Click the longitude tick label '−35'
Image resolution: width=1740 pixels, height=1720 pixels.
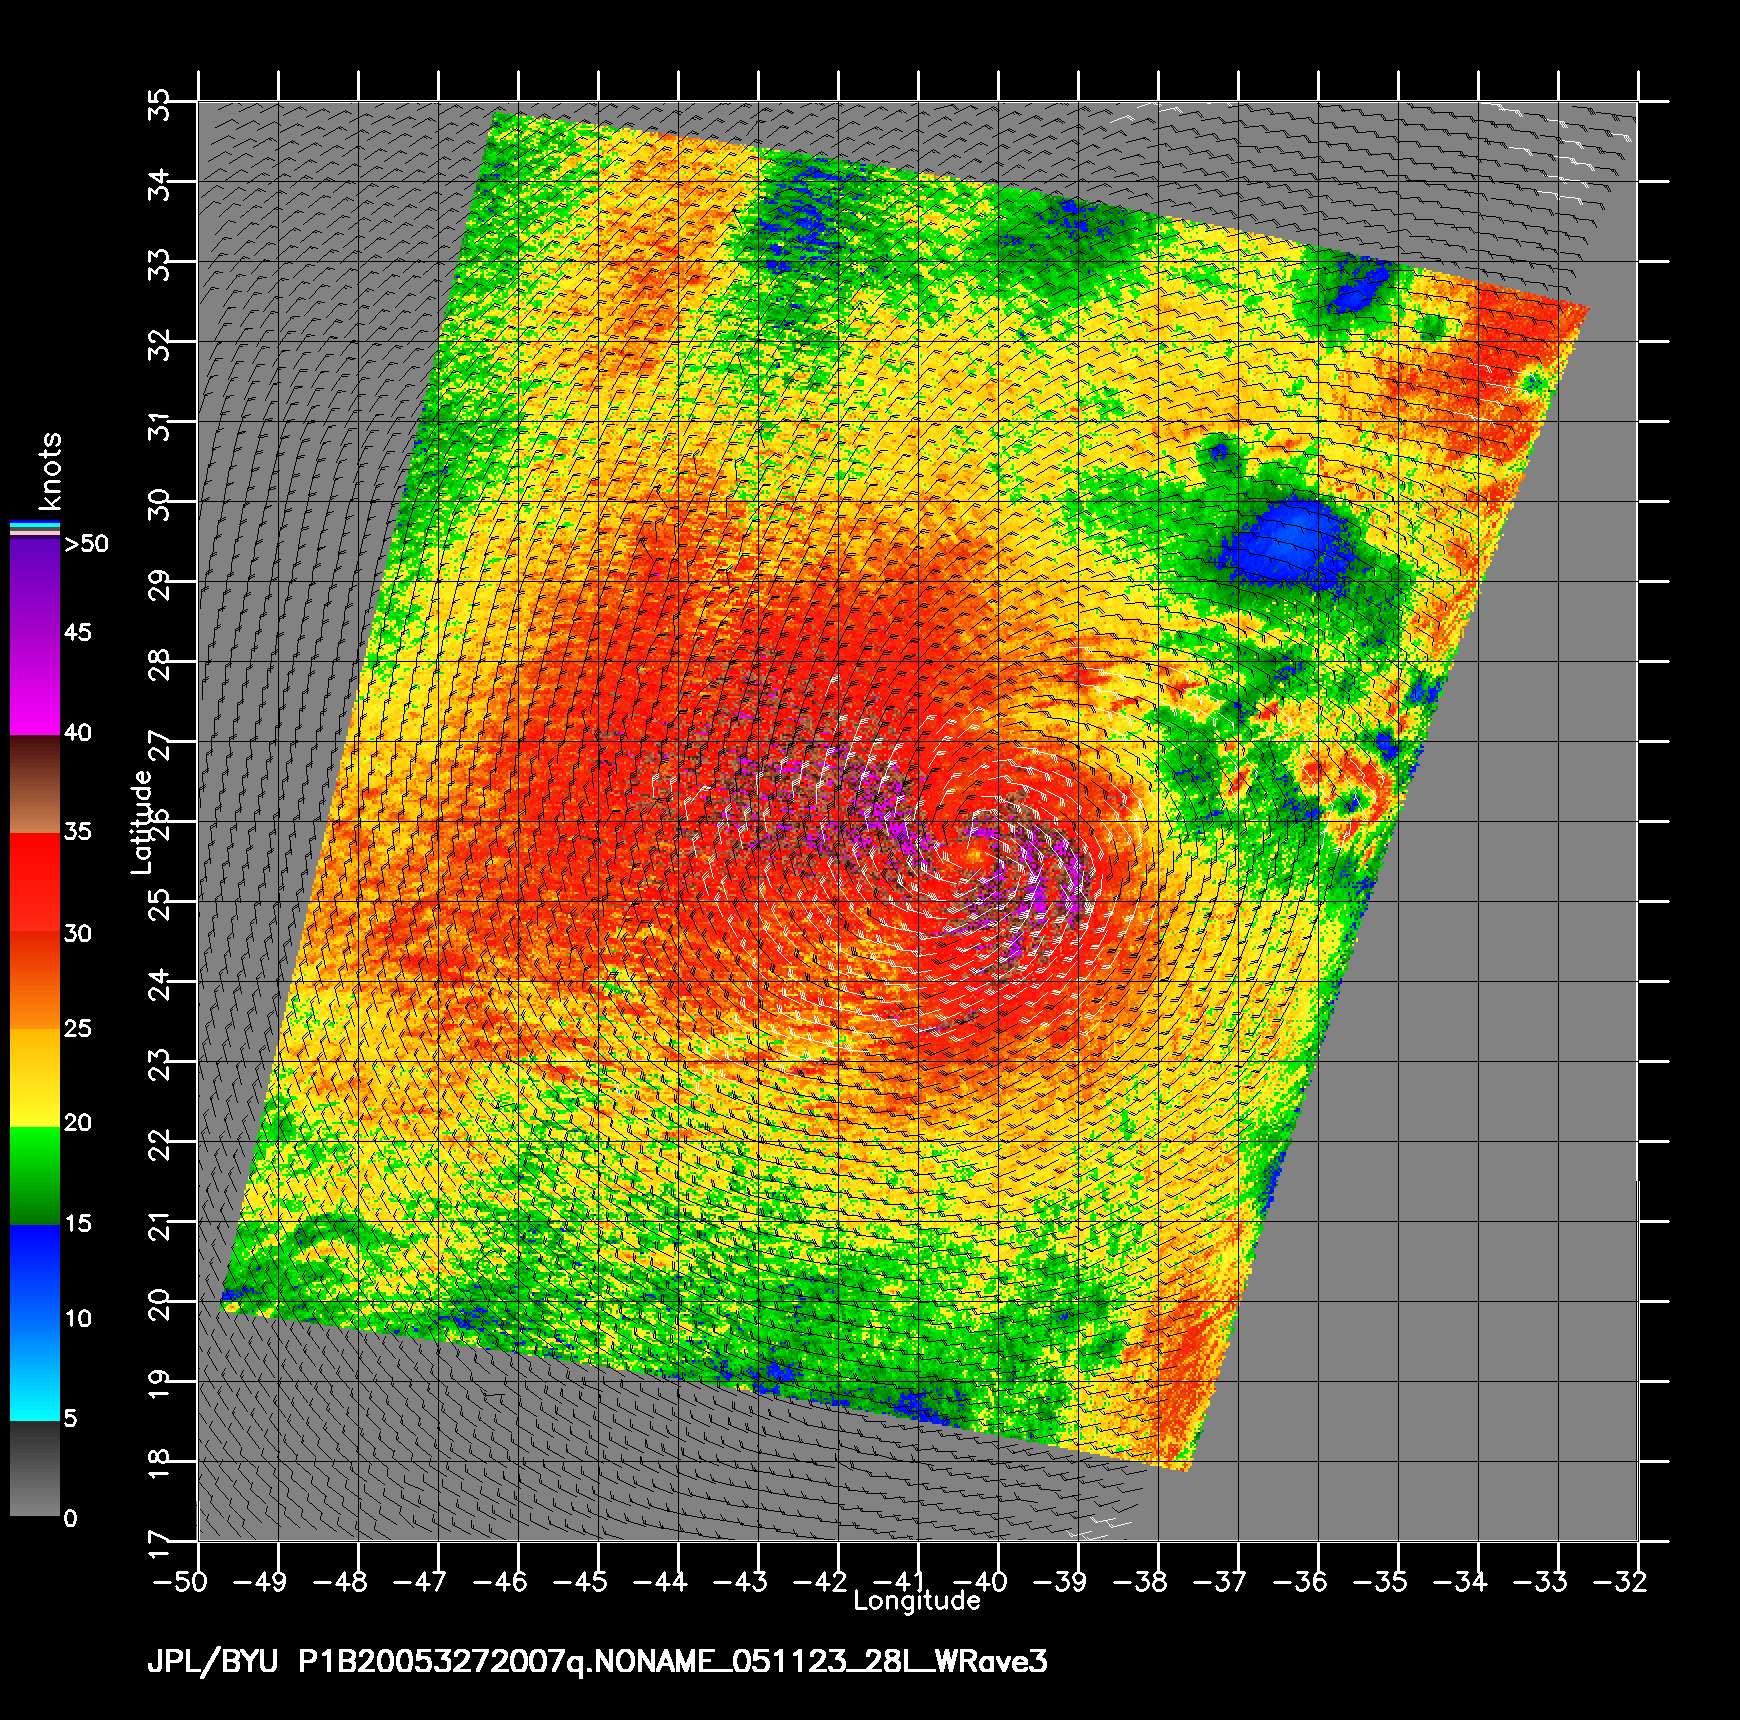(1380, 1581)
